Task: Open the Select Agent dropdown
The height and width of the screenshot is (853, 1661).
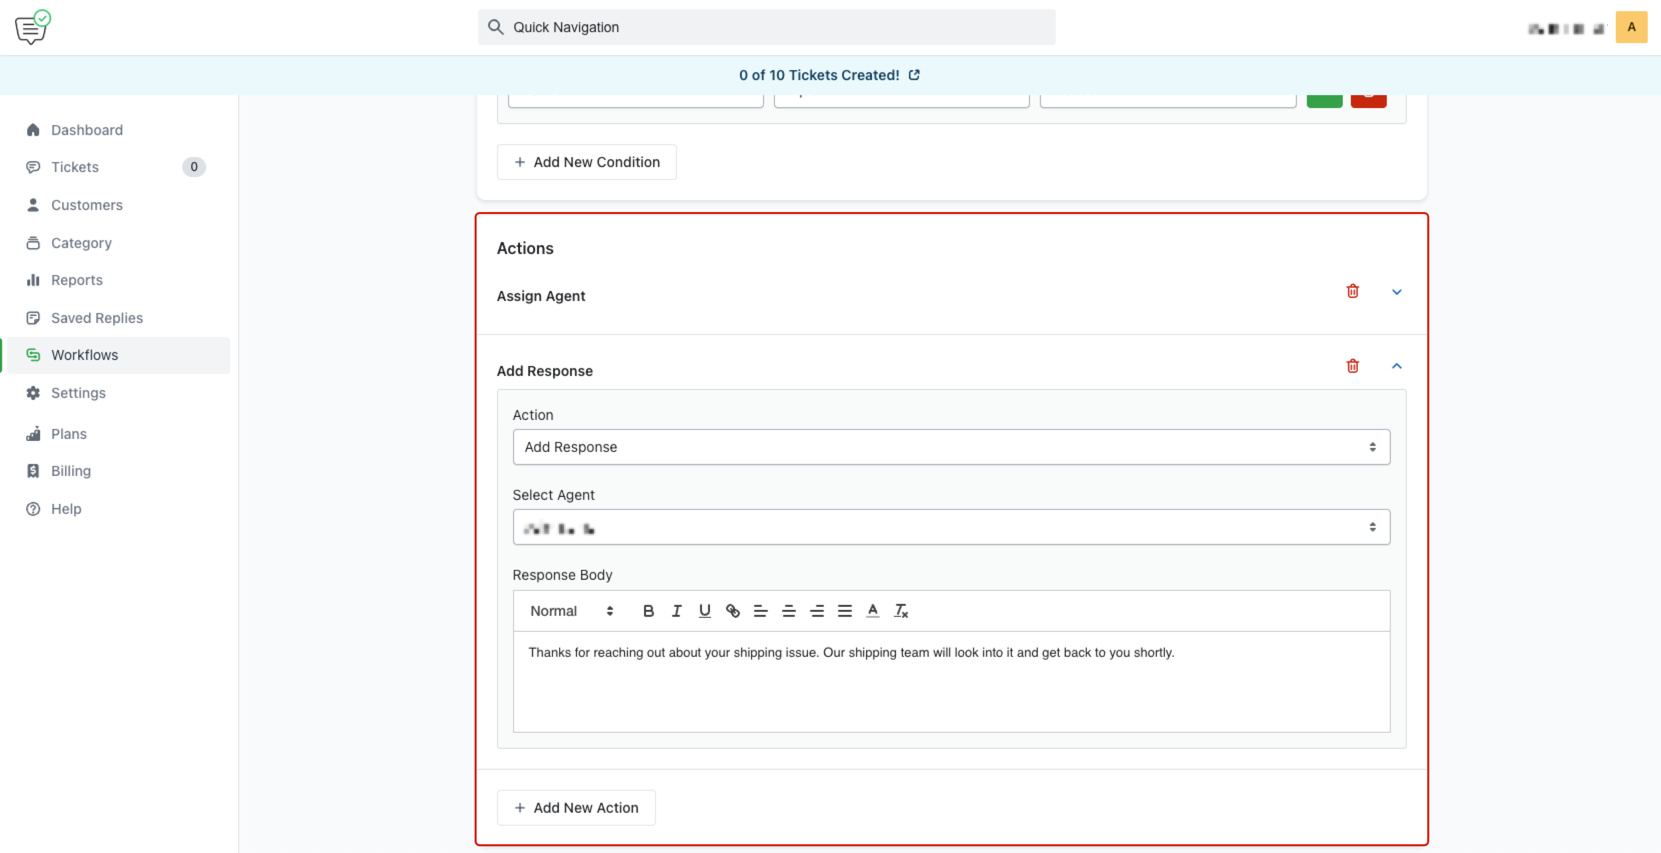Action: (950, 527)
